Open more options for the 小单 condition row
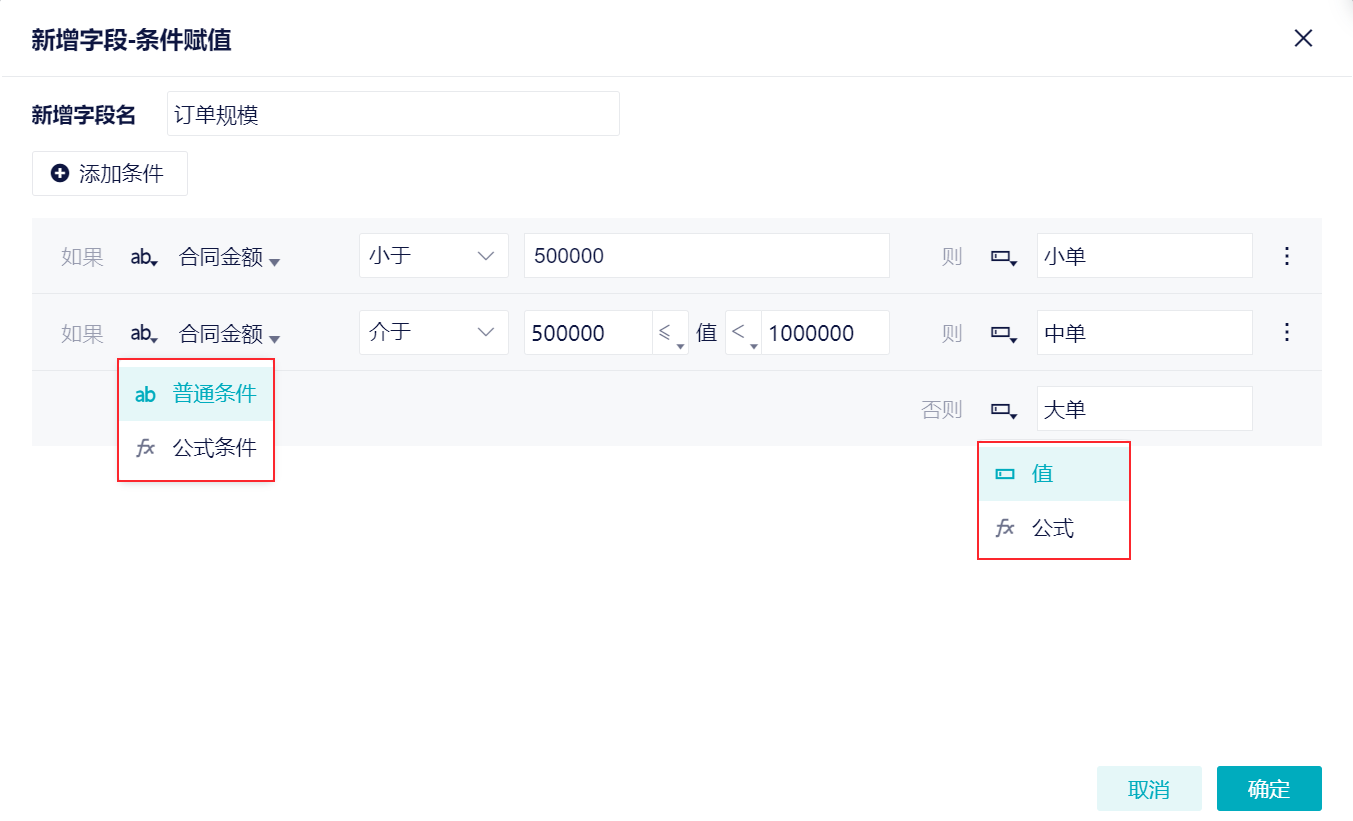 (x=1287, y=256)
